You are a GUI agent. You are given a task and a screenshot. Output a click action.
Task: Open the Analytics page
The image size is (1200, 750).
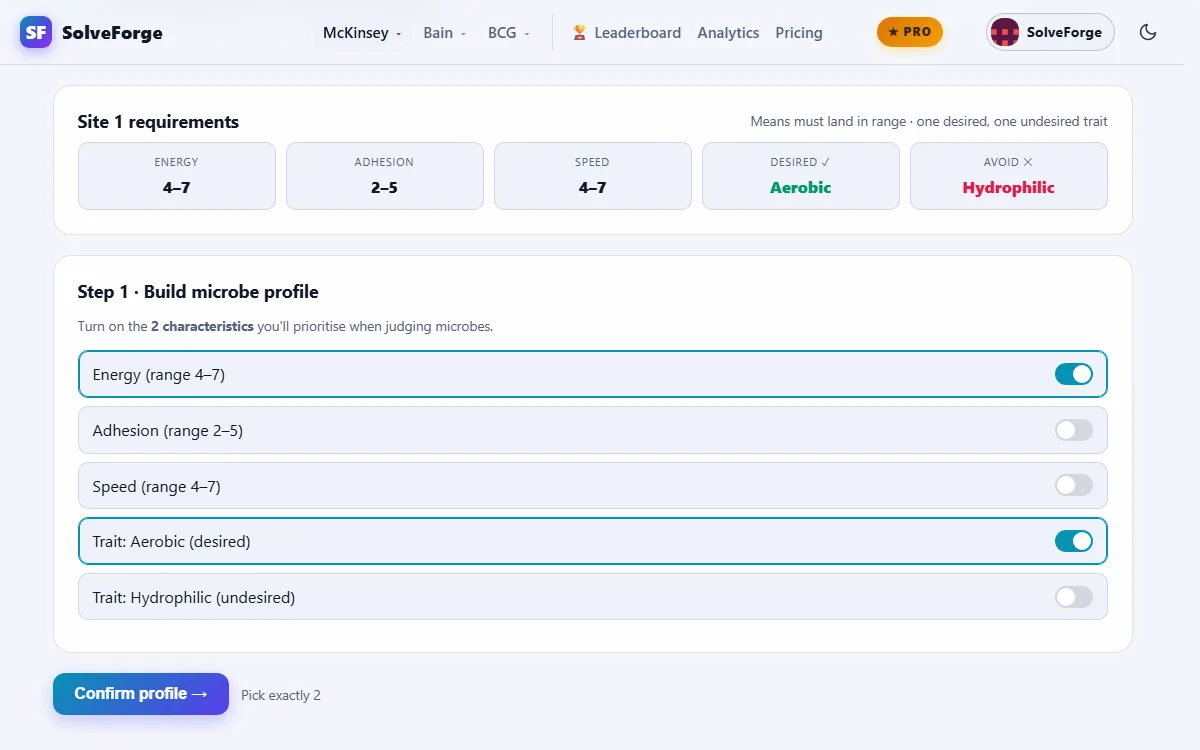coord(728,33)
